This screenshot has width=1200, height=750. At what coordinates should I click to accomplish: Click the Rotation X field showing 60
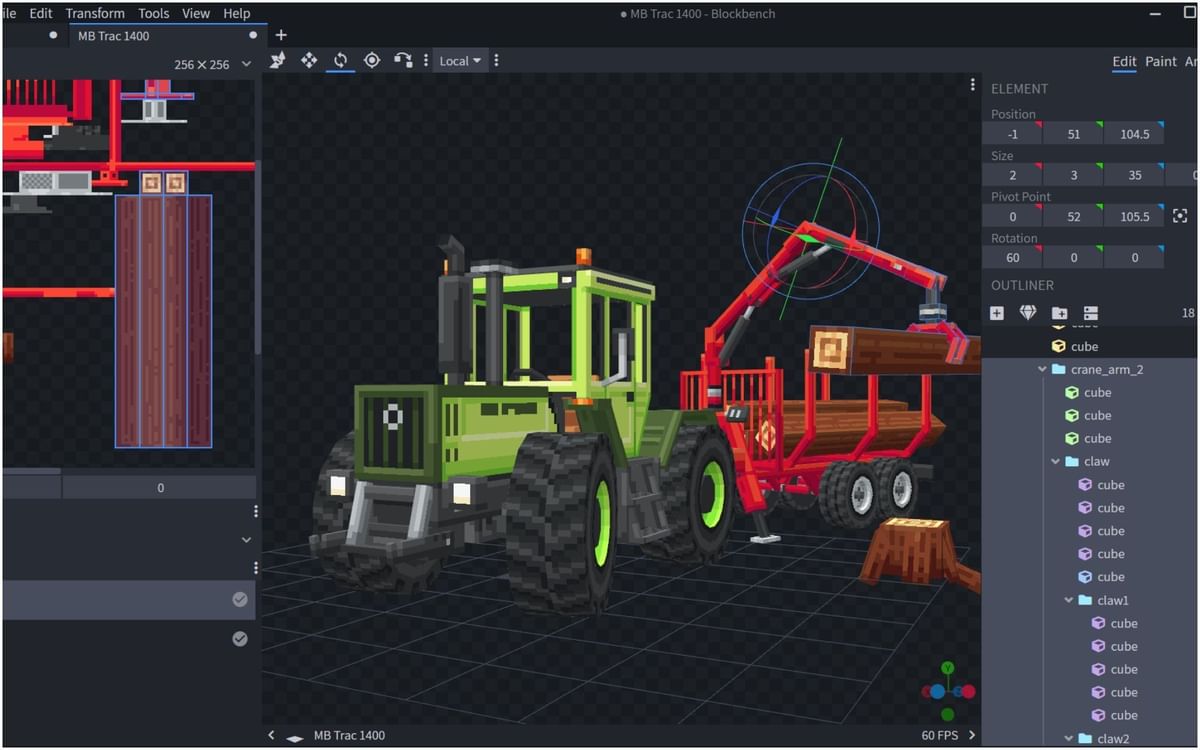pyautogui.click(x=1012, y=258)
